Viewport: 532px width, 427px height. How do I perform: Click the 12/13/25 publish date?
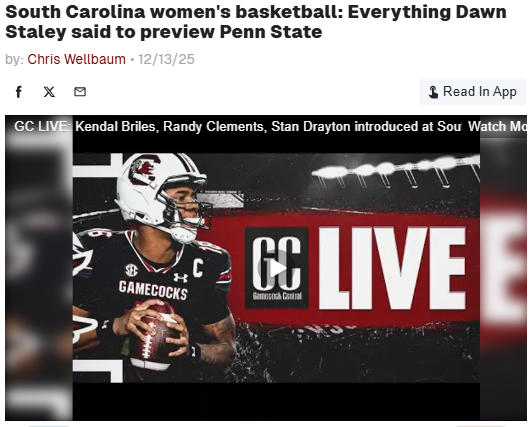pyautogui.click(x=166, y=59)
